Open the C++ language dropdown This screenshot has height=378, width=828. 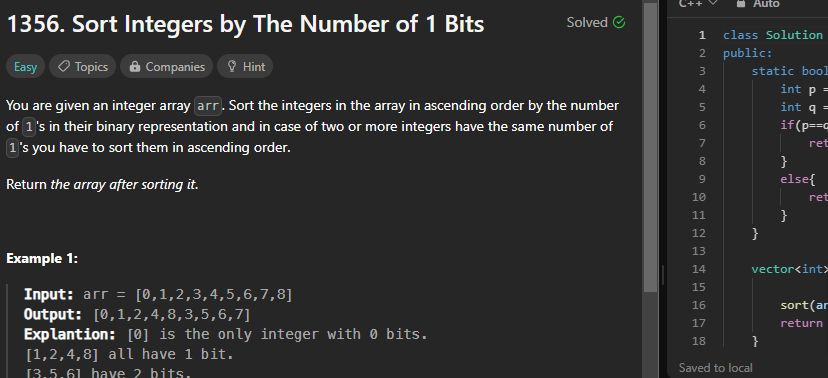coord(698,4)
